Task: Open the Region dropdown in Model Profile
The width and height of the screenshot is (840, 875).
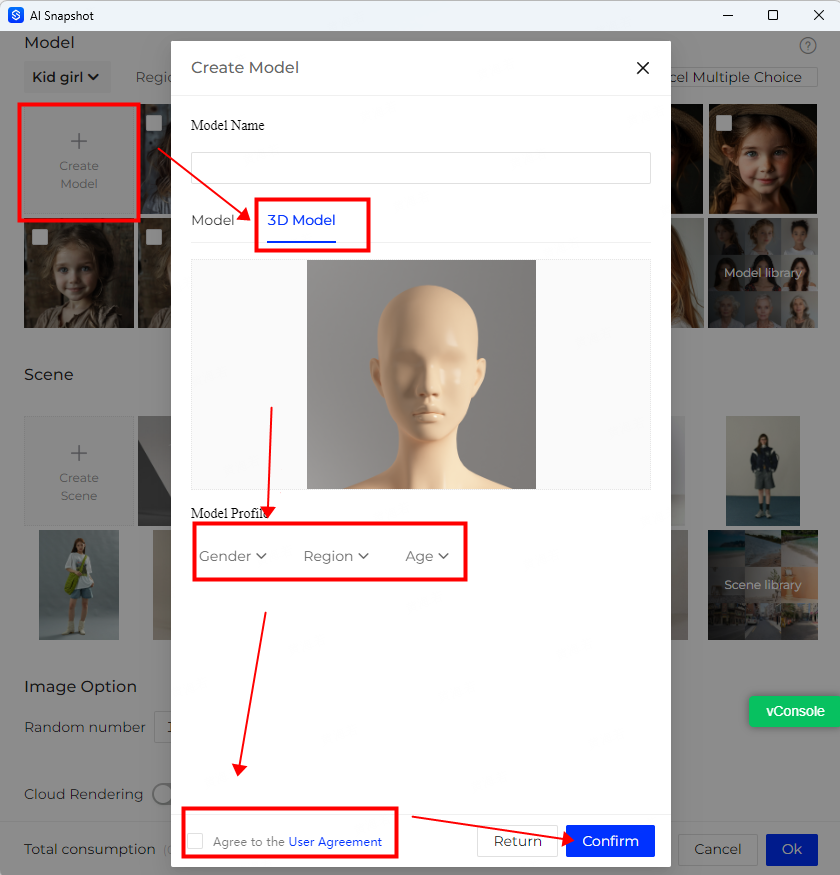Action: point(336,556)
